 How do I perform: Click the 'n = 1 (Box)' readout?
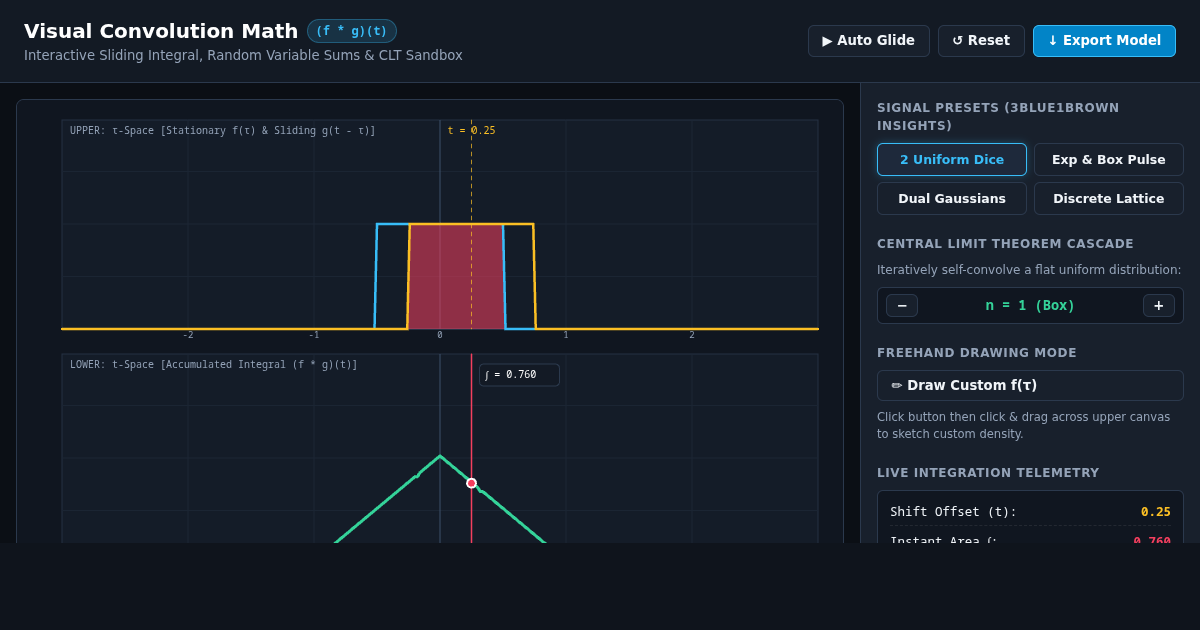click(x=1030, y=305)
